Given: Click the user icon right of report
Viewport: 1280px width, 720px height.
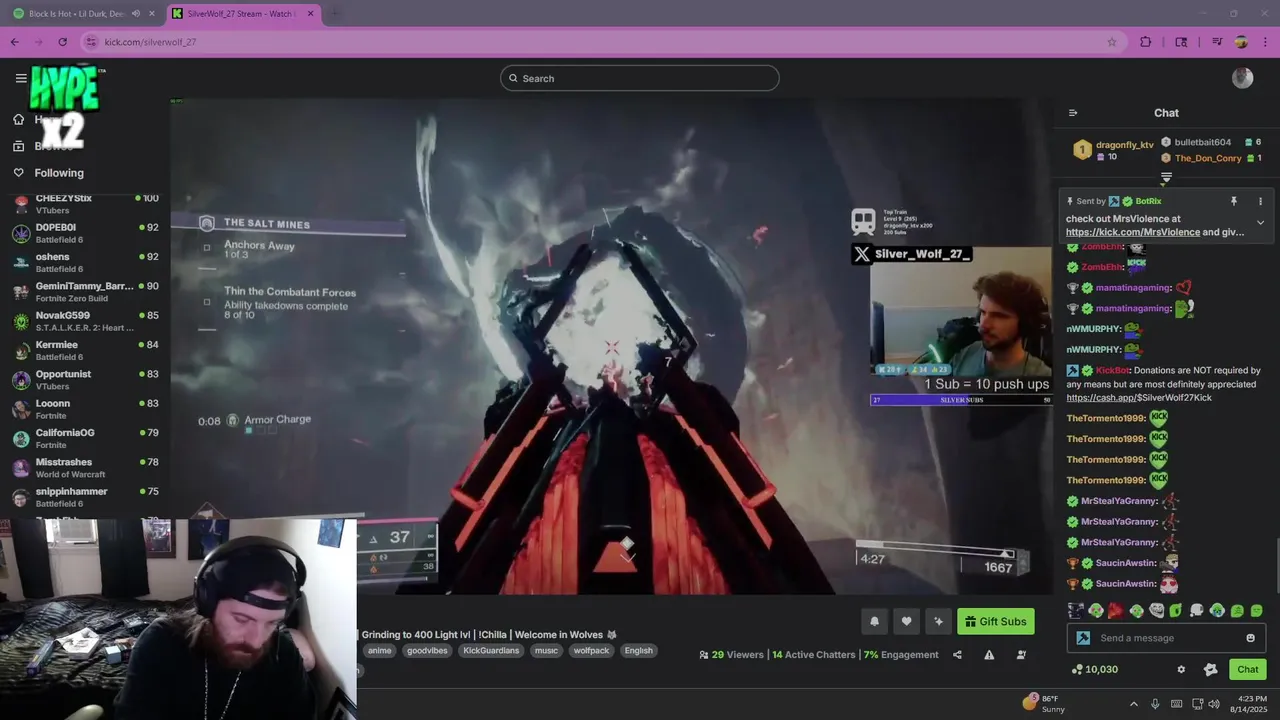Looking at the screenshot, I should coord(1021,655).
